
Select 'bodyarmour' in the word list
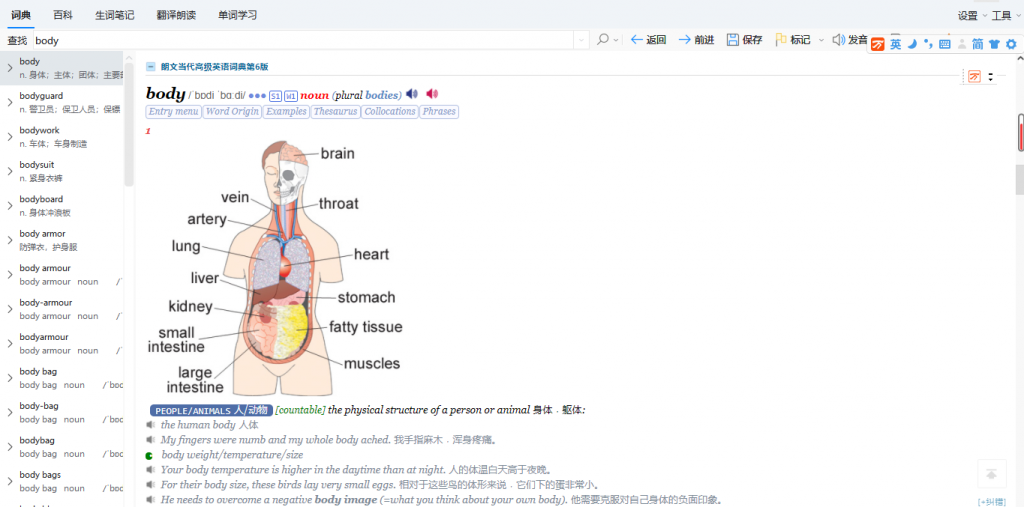(x=62, y=344)
